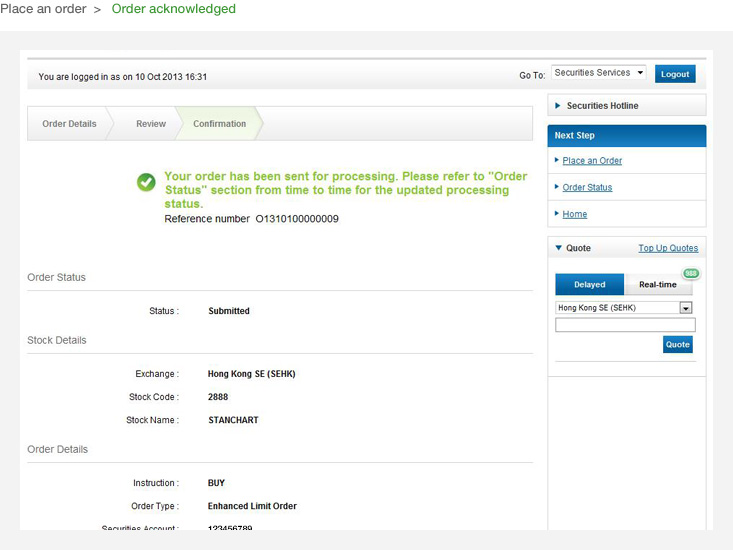Viewport: 733px width, 550px height.
Task: Collapse the Quote panel triangle
Action: coord(558,248)
